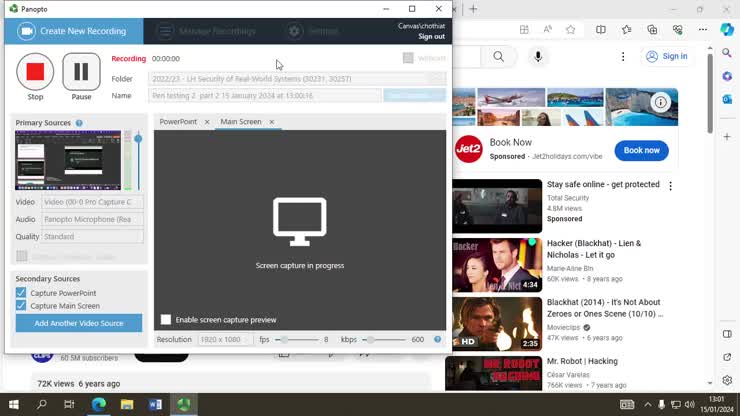Click Add Another Video Source button
Screen dimensions: 740x416
tap(79, 323)
